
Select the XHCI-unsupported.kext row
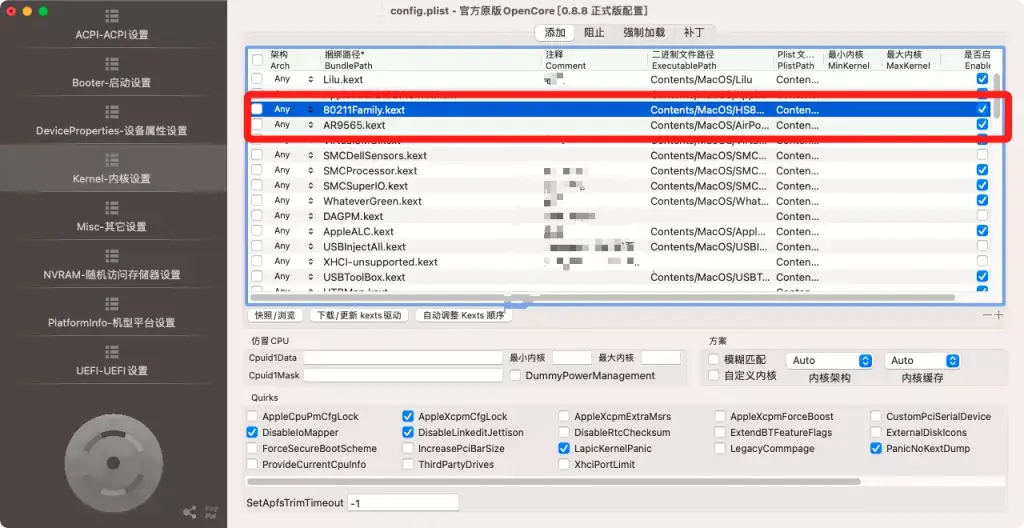[x=619, y=261]
